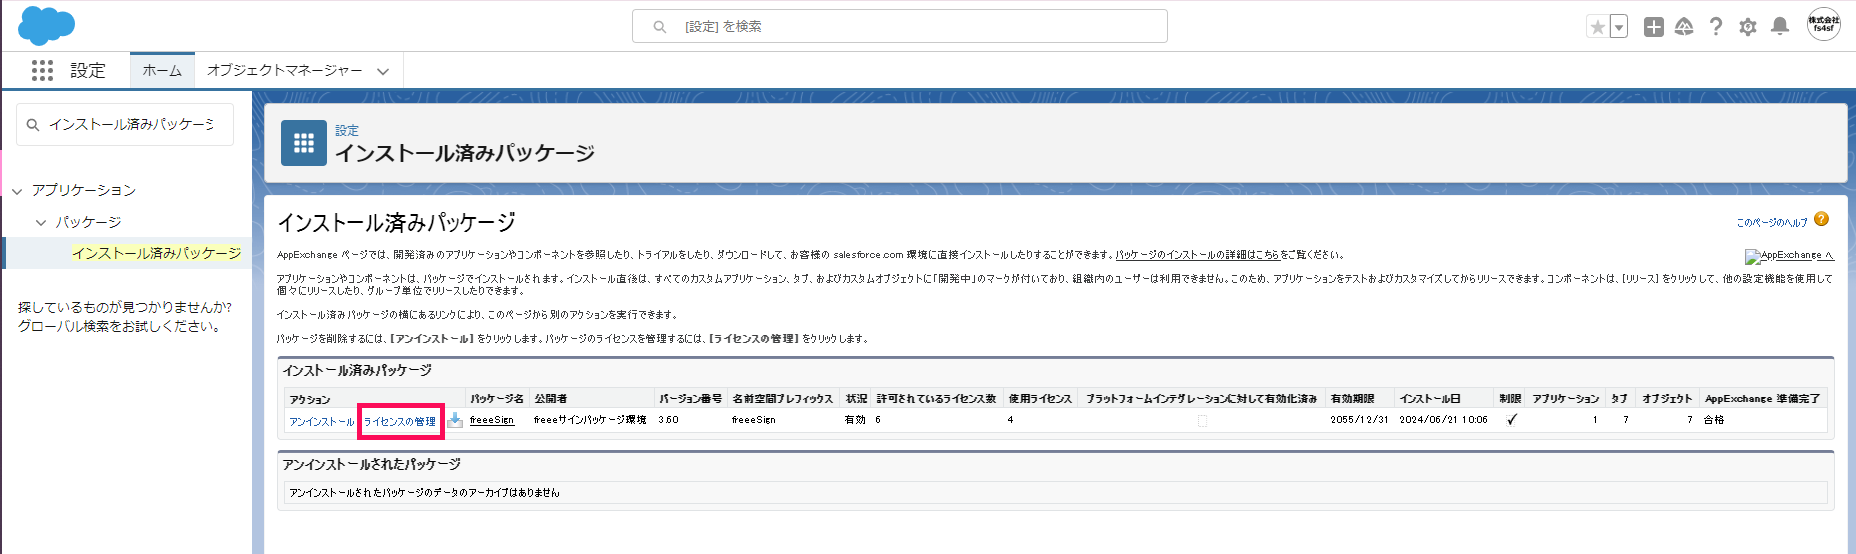This screenshot has width=1856, height=554.
Task: Collapse the アプリケーション tree node
Action: click(17, 191)
